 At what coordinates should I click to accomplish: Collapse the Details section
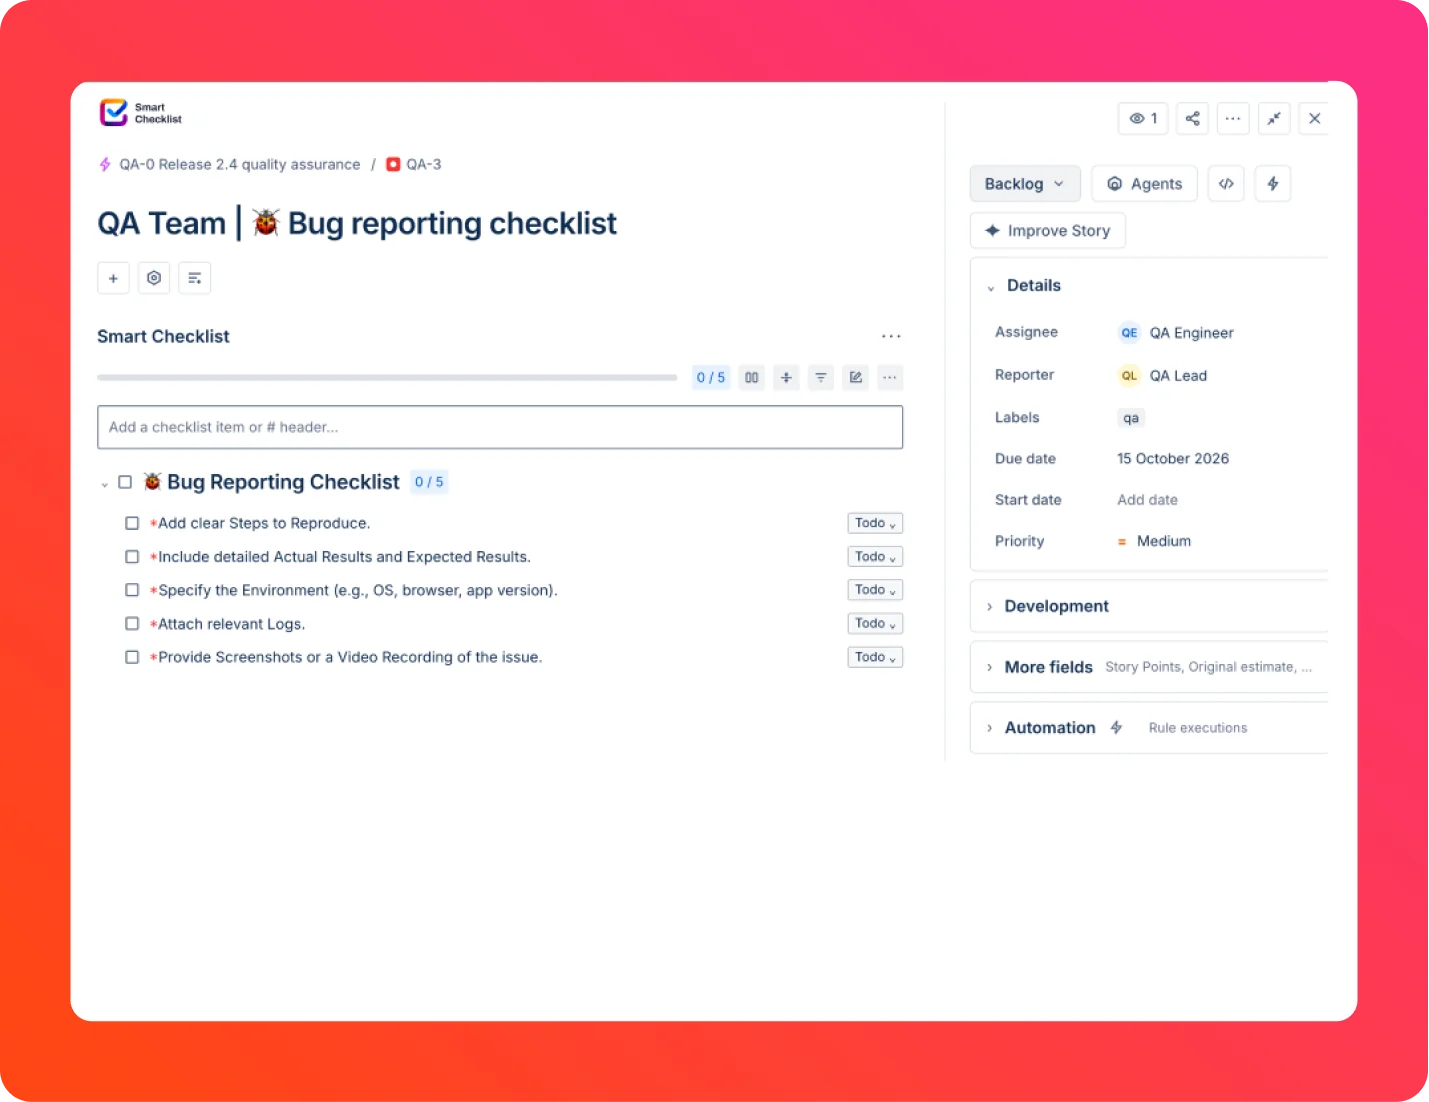click(991, 287)
